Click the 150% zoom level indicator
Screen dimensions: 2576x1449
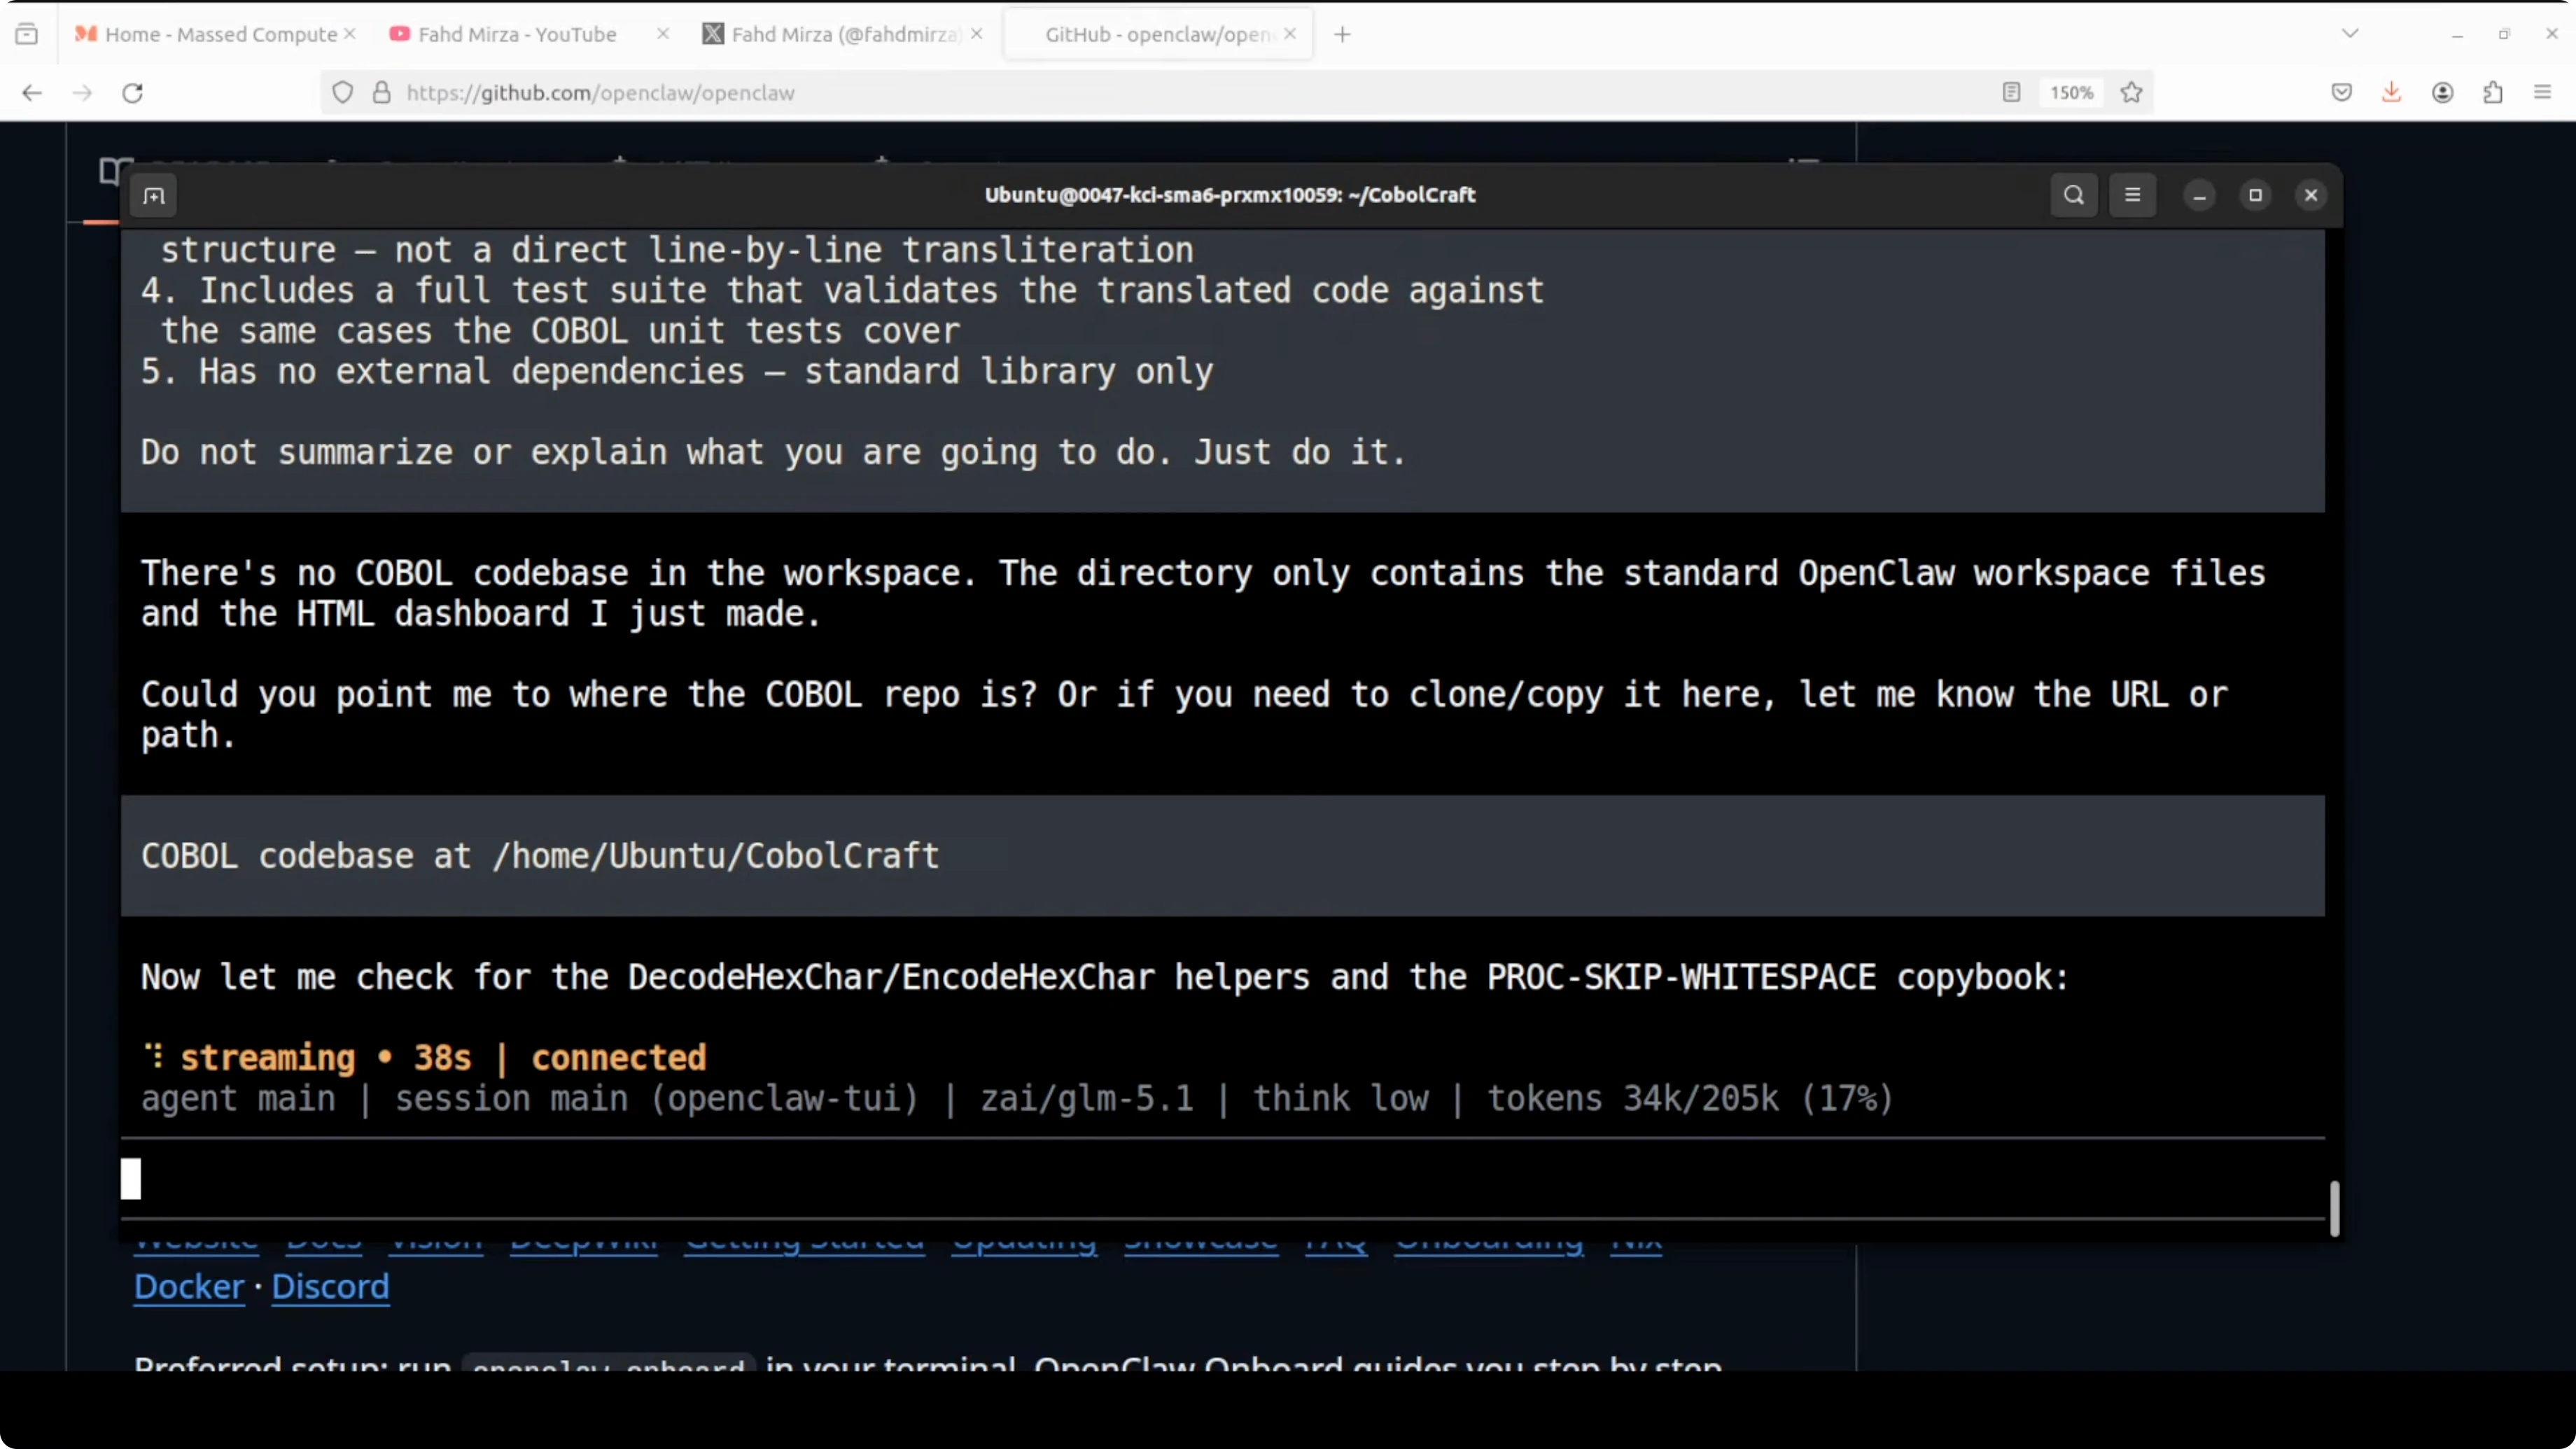(2071, 93)
